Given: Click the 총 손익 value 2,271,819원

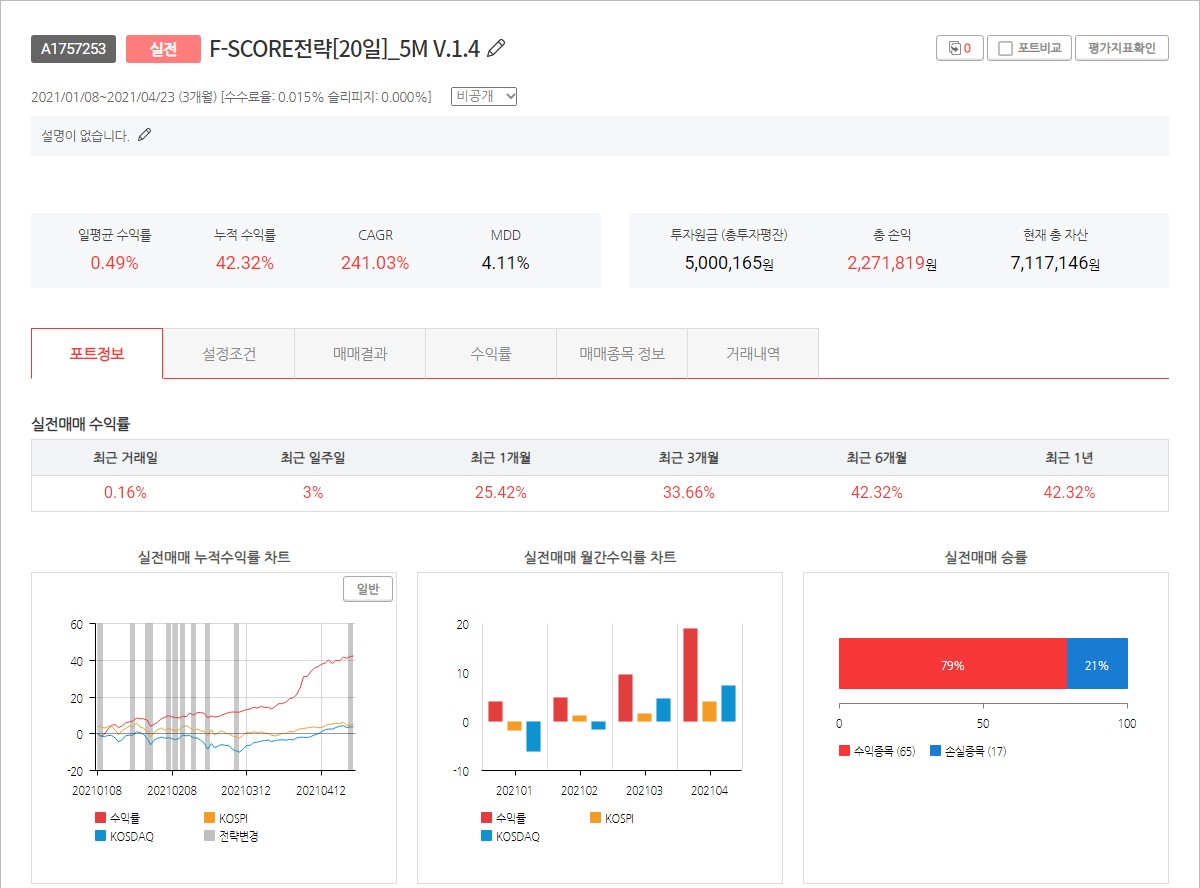Looking at the screenshot, I should tap(891, 264).
